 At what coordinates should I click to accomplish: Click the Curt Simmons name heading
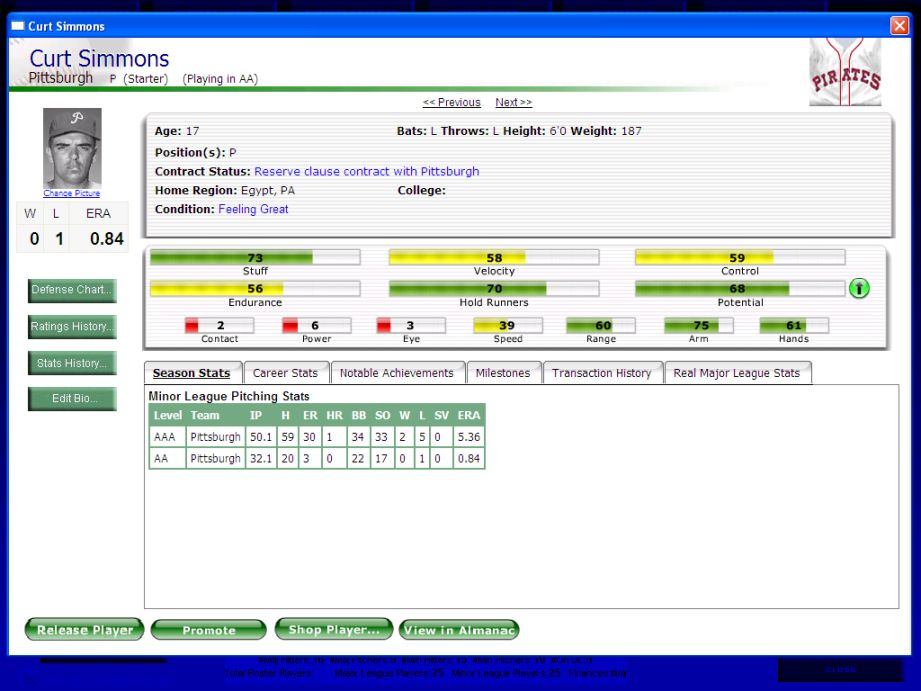click(x=99, y=58)
